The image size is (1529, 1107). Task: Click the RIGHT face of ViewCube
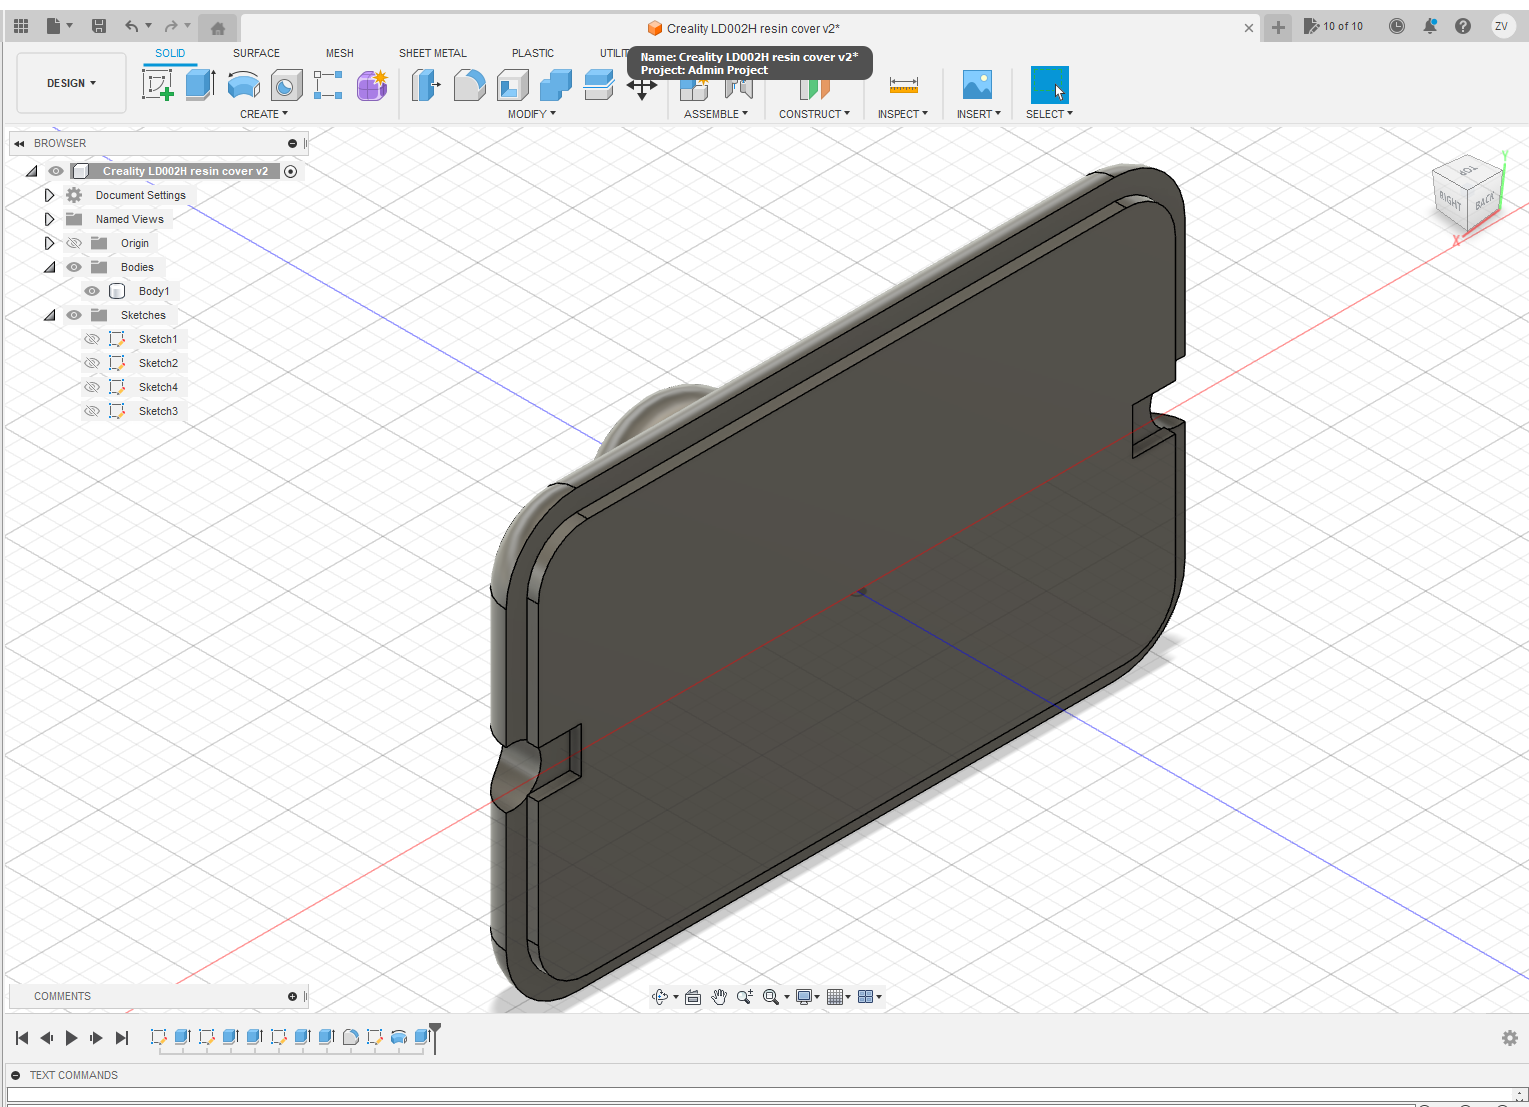(x=1449, y=199)
